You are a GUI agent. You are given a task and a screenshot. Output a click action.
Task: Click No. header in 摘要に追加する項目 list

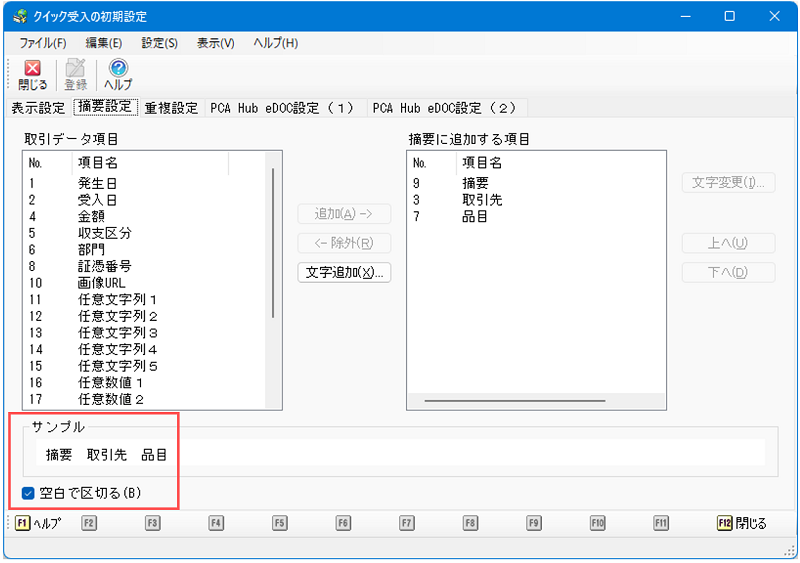point(432,163)
